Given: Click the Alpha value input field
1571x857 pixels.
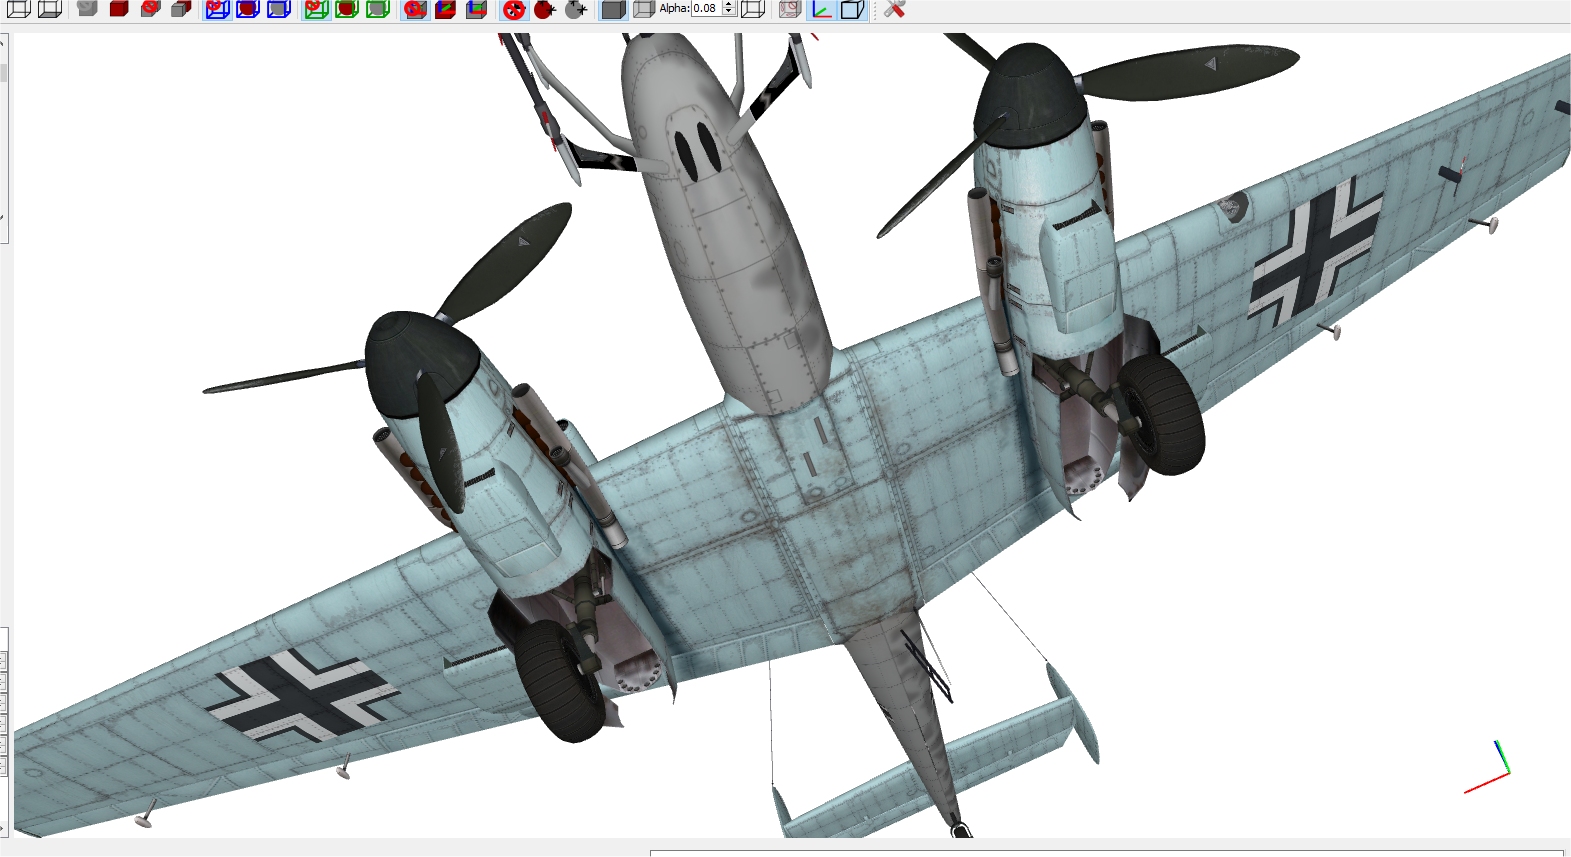Looking at the screenshot, I should coord(706,8).
